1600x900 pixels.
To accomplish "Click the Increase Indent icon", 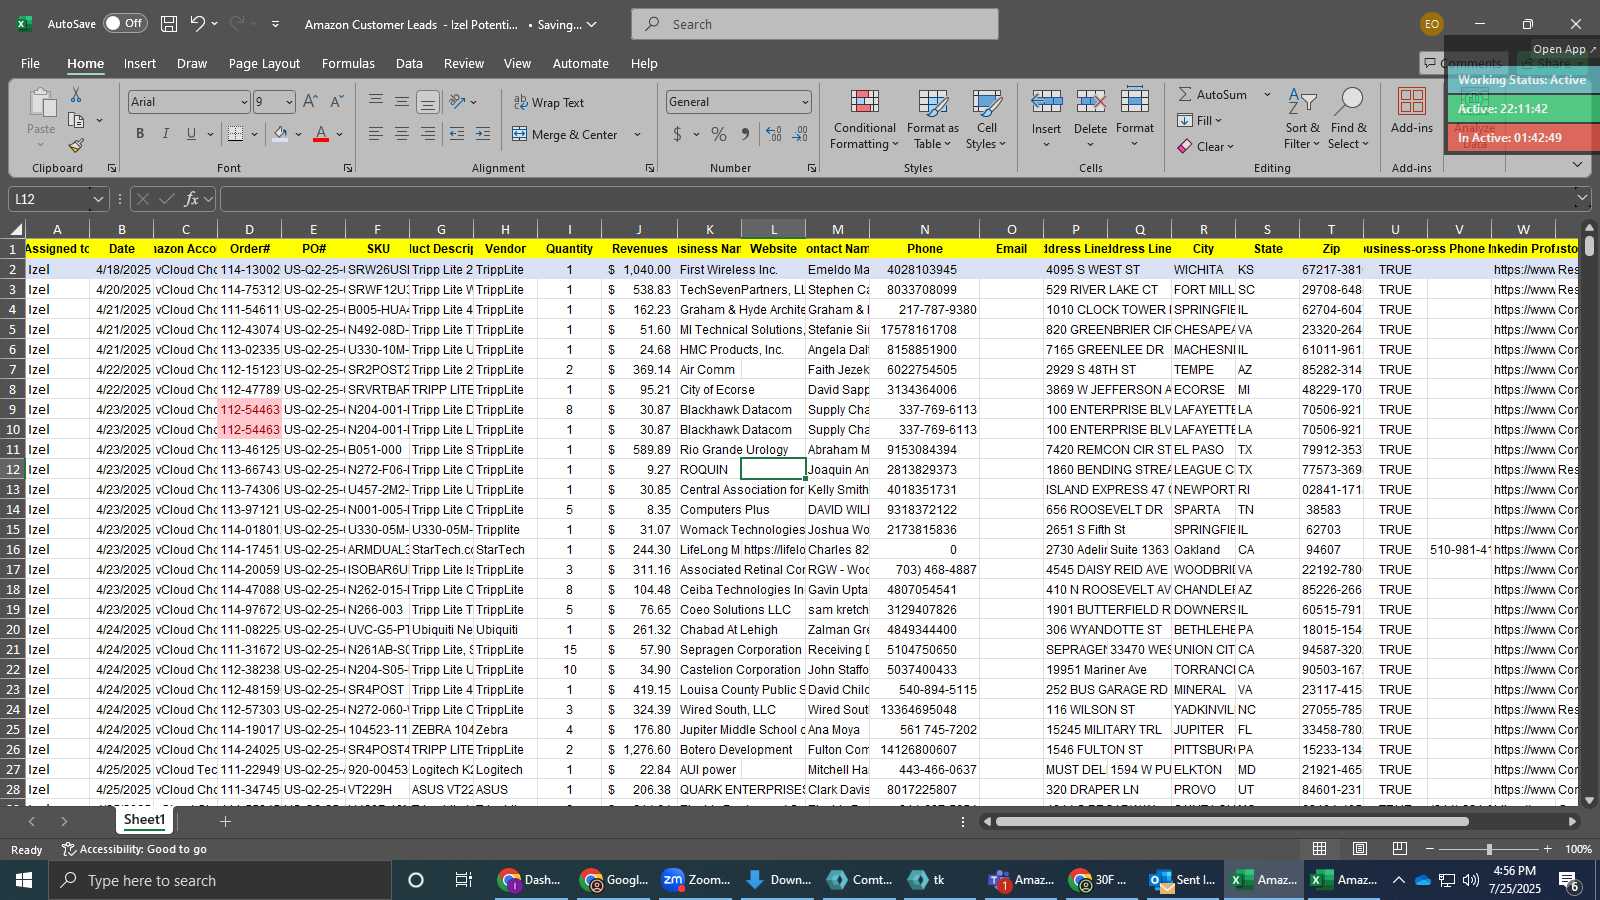I will click(483, 134).
